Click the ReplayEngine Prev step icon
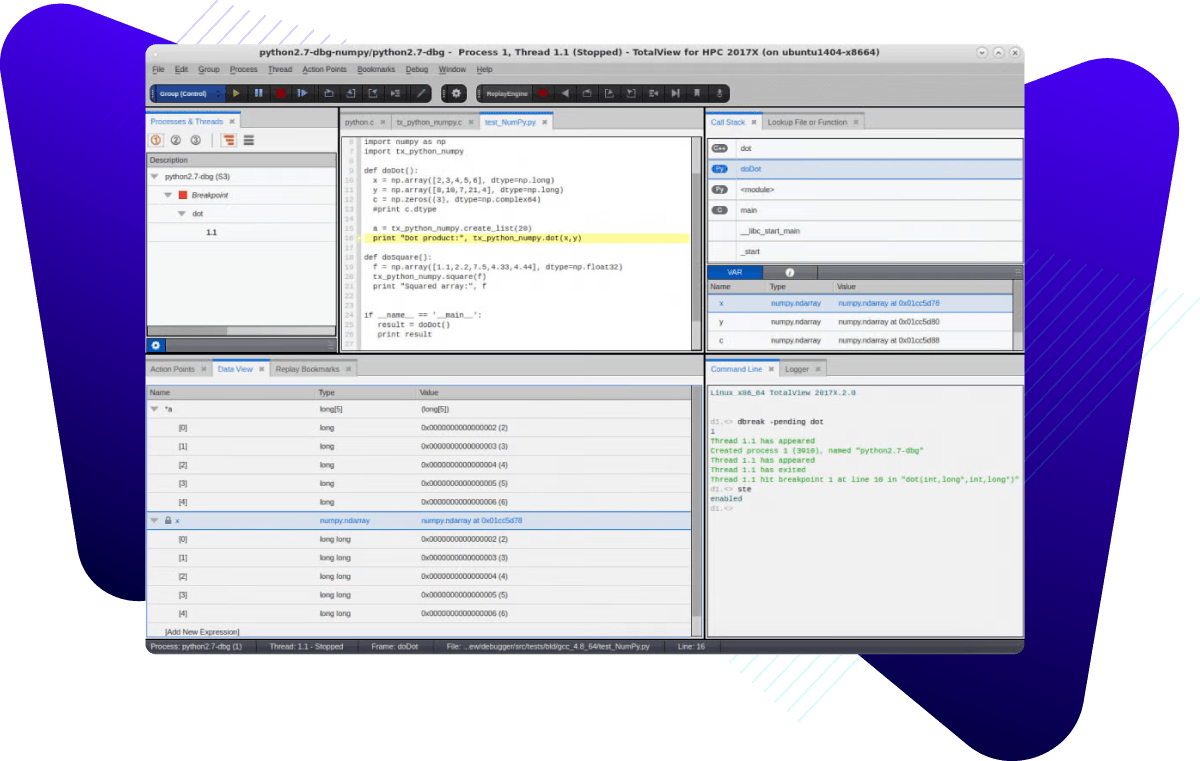Viewport: 1200px width, 761px height. [587, 93]
